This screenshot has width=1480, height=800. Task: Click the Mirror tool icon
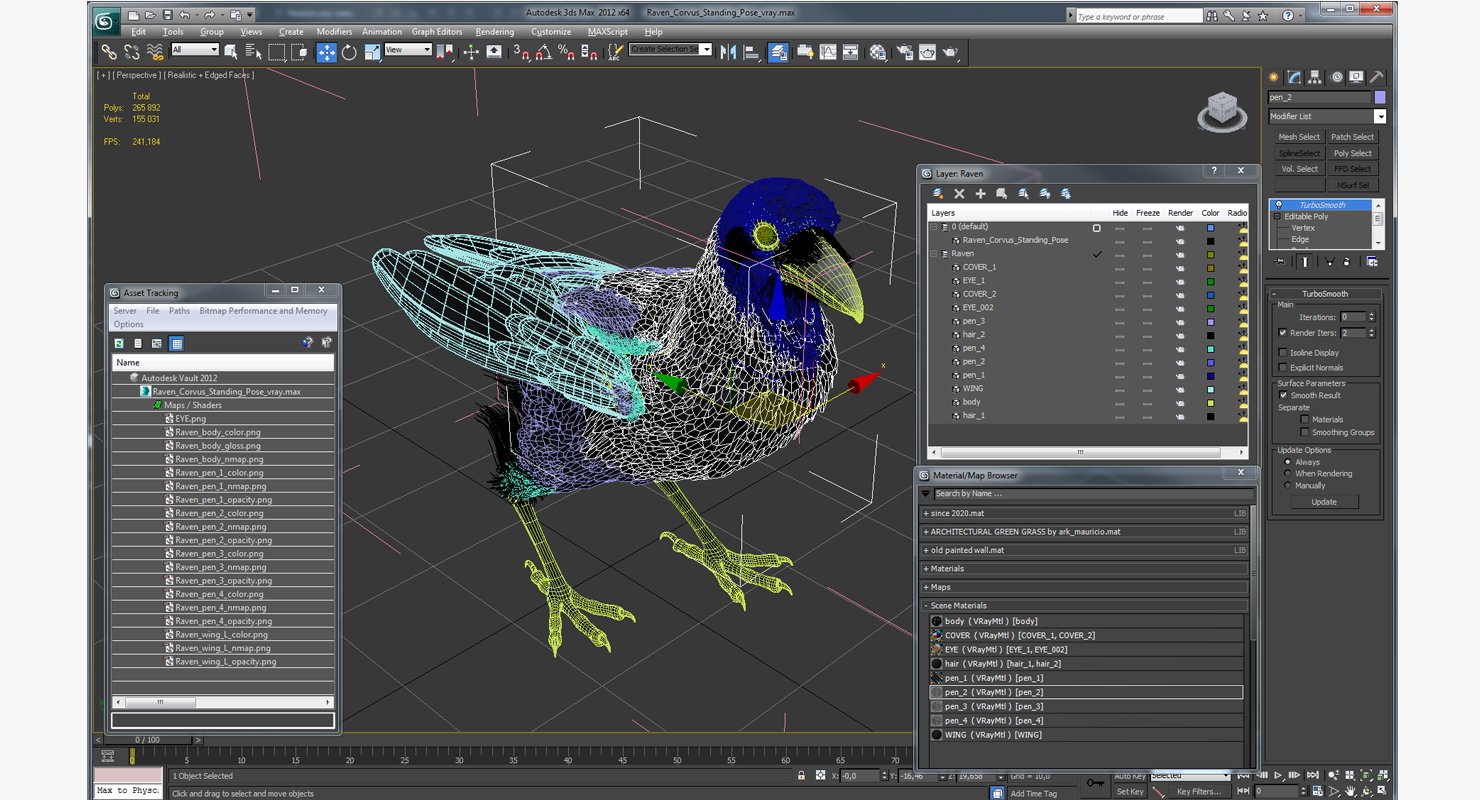click(728, 52)
